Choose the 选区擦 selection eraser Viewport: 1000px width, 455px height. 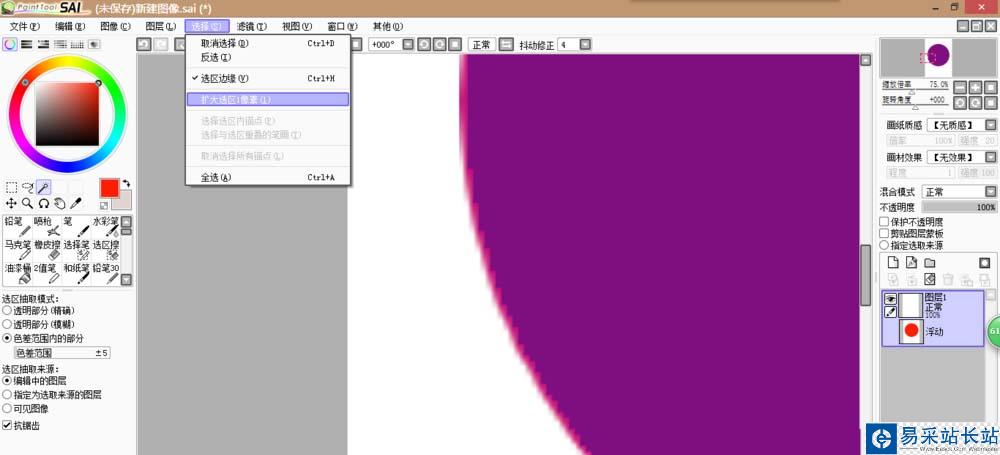point(106,250)
